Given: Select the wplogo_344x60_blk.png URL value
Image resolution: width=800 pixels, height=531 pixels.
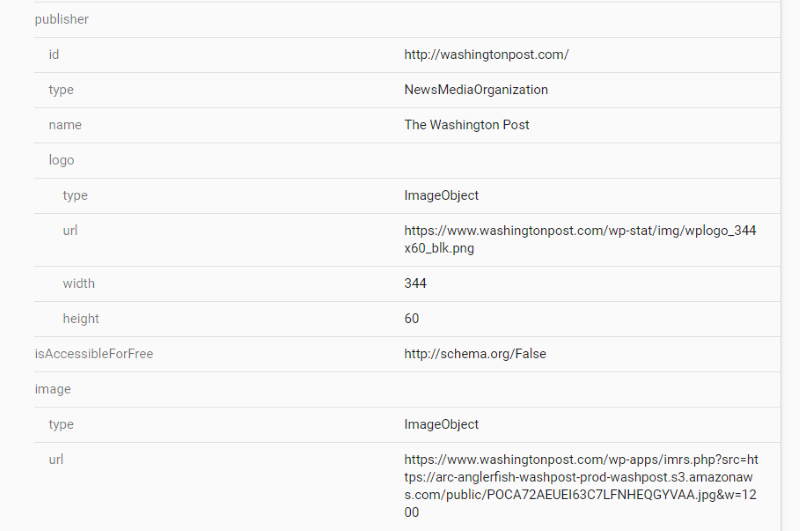Looking at the screenshot, I should tap(580, 239).
